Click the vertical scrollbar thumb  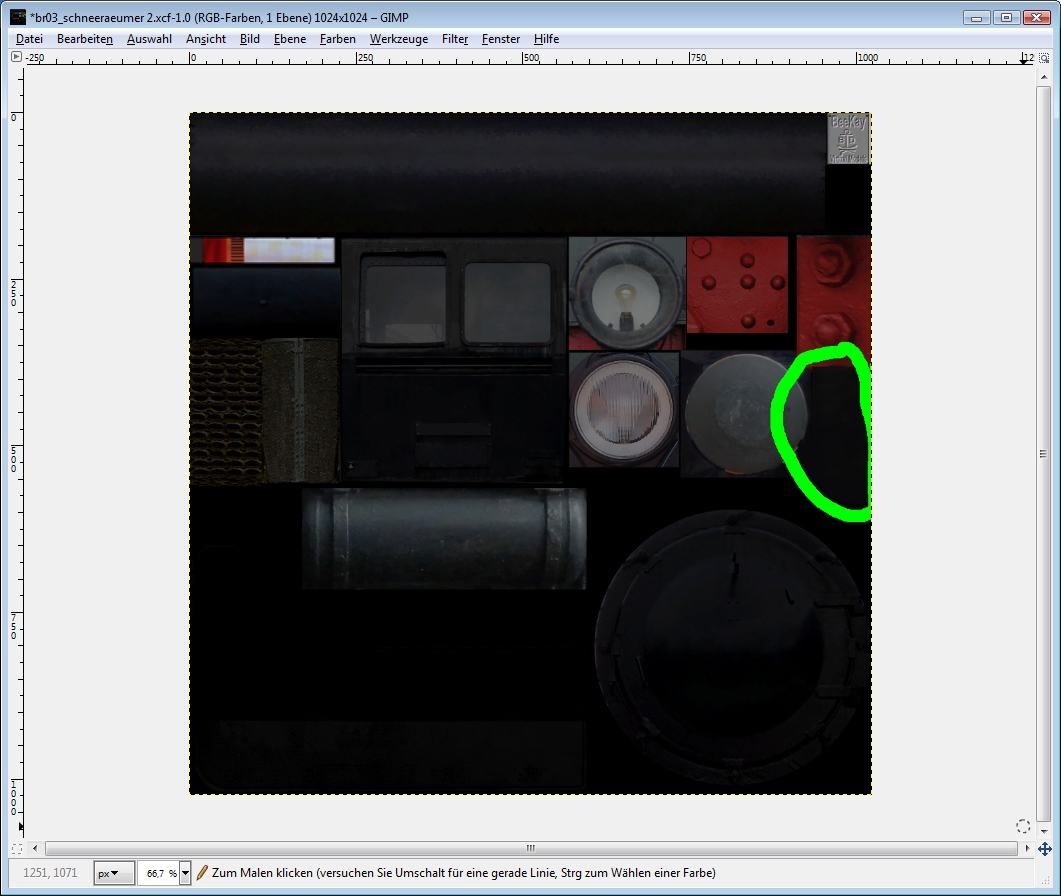pos(1043,453)
